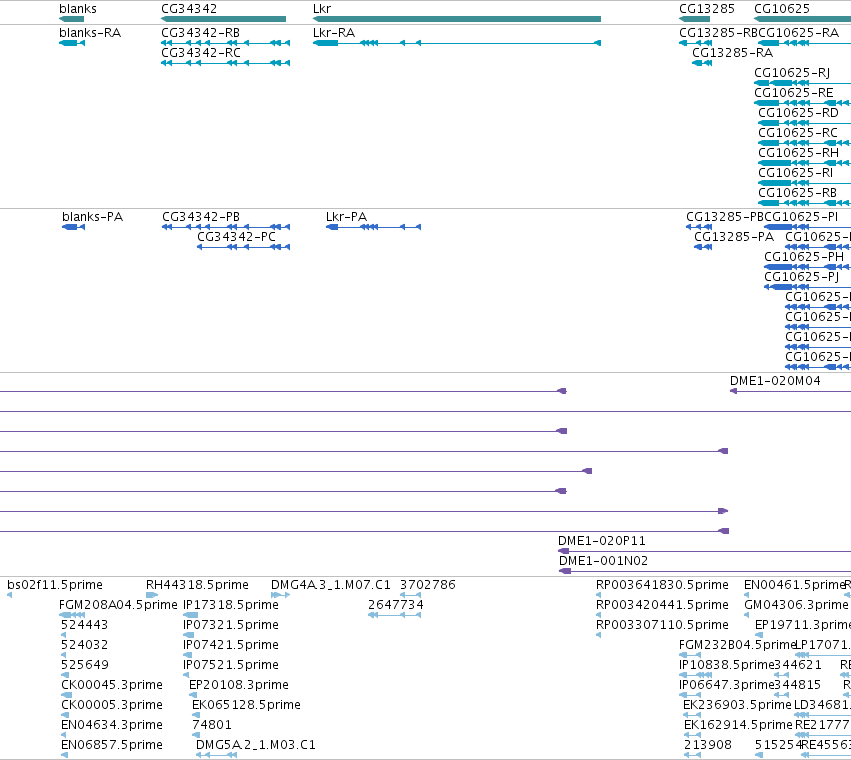Select the RP003307110.5prime EST label

click(662, 625)
